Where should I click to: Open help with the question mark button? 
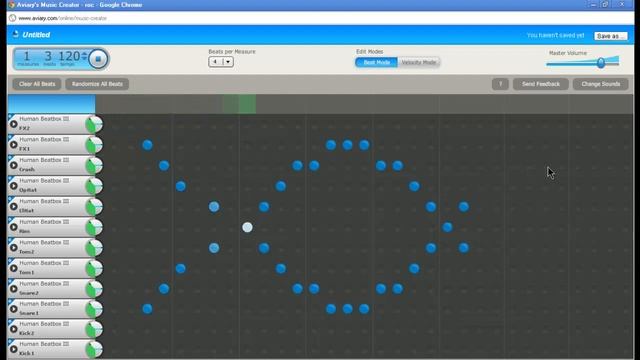500,84
